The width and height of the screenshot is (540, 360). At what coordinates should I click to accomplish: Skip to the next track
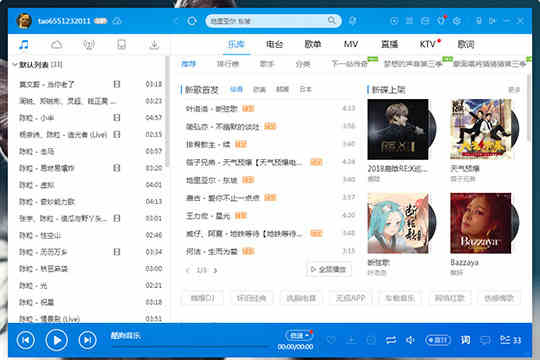87,340
